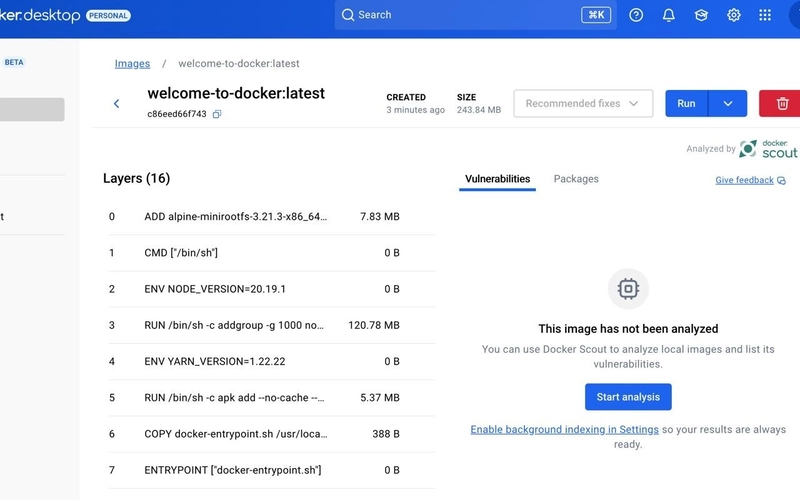The width and height of the screenshot is (800, 500).
Task: Open the Give feedback link
Action: tap(744, 180)
